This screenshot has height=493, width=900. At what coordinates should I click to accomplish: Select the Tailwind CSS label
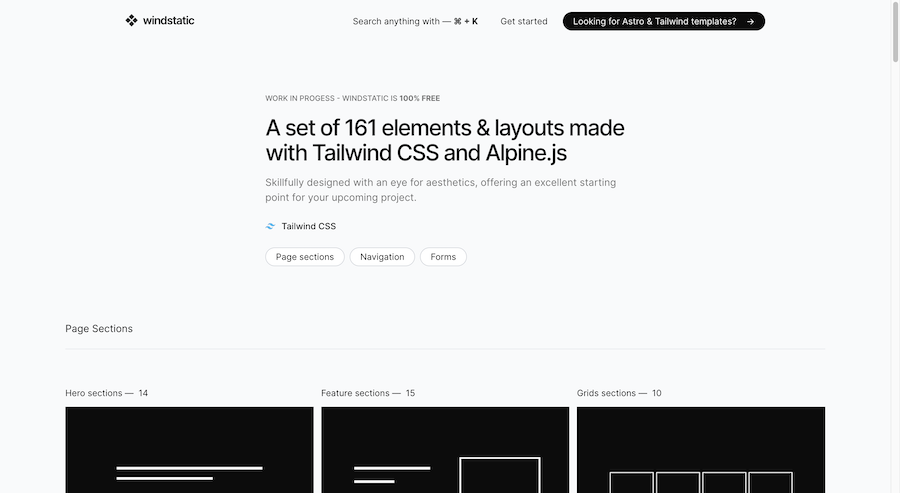(x=309, y=226)
